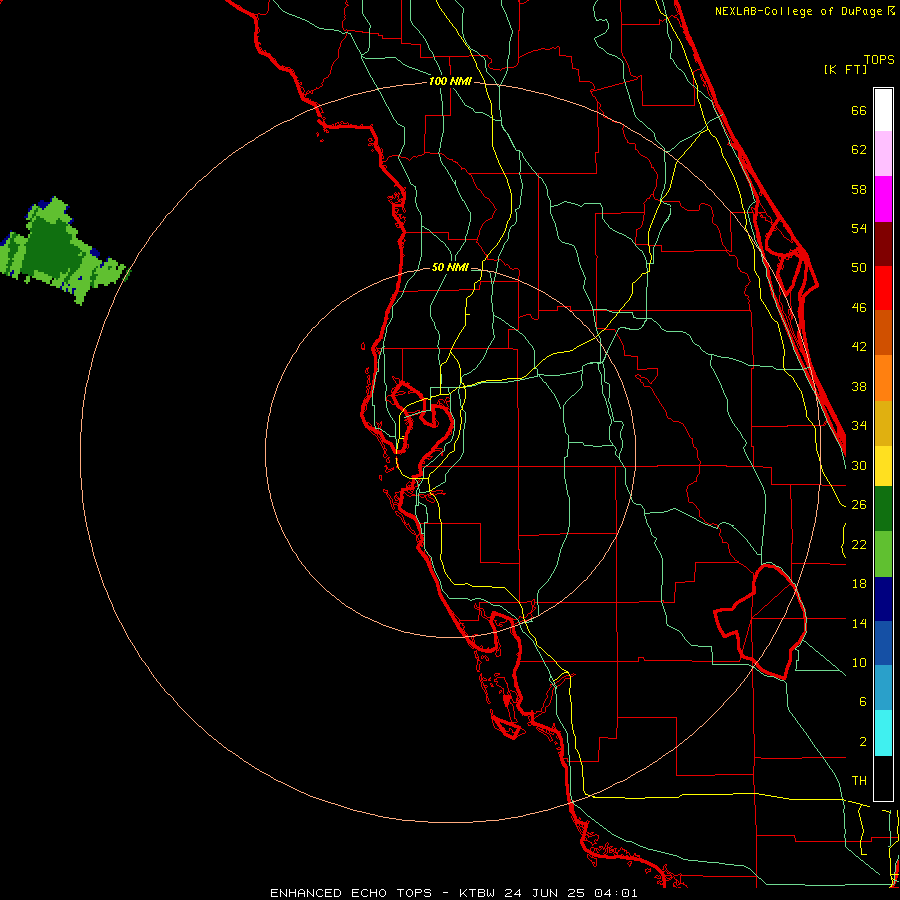Click the '38' legend value
900x900 pixels.
[x=859, y=387]
